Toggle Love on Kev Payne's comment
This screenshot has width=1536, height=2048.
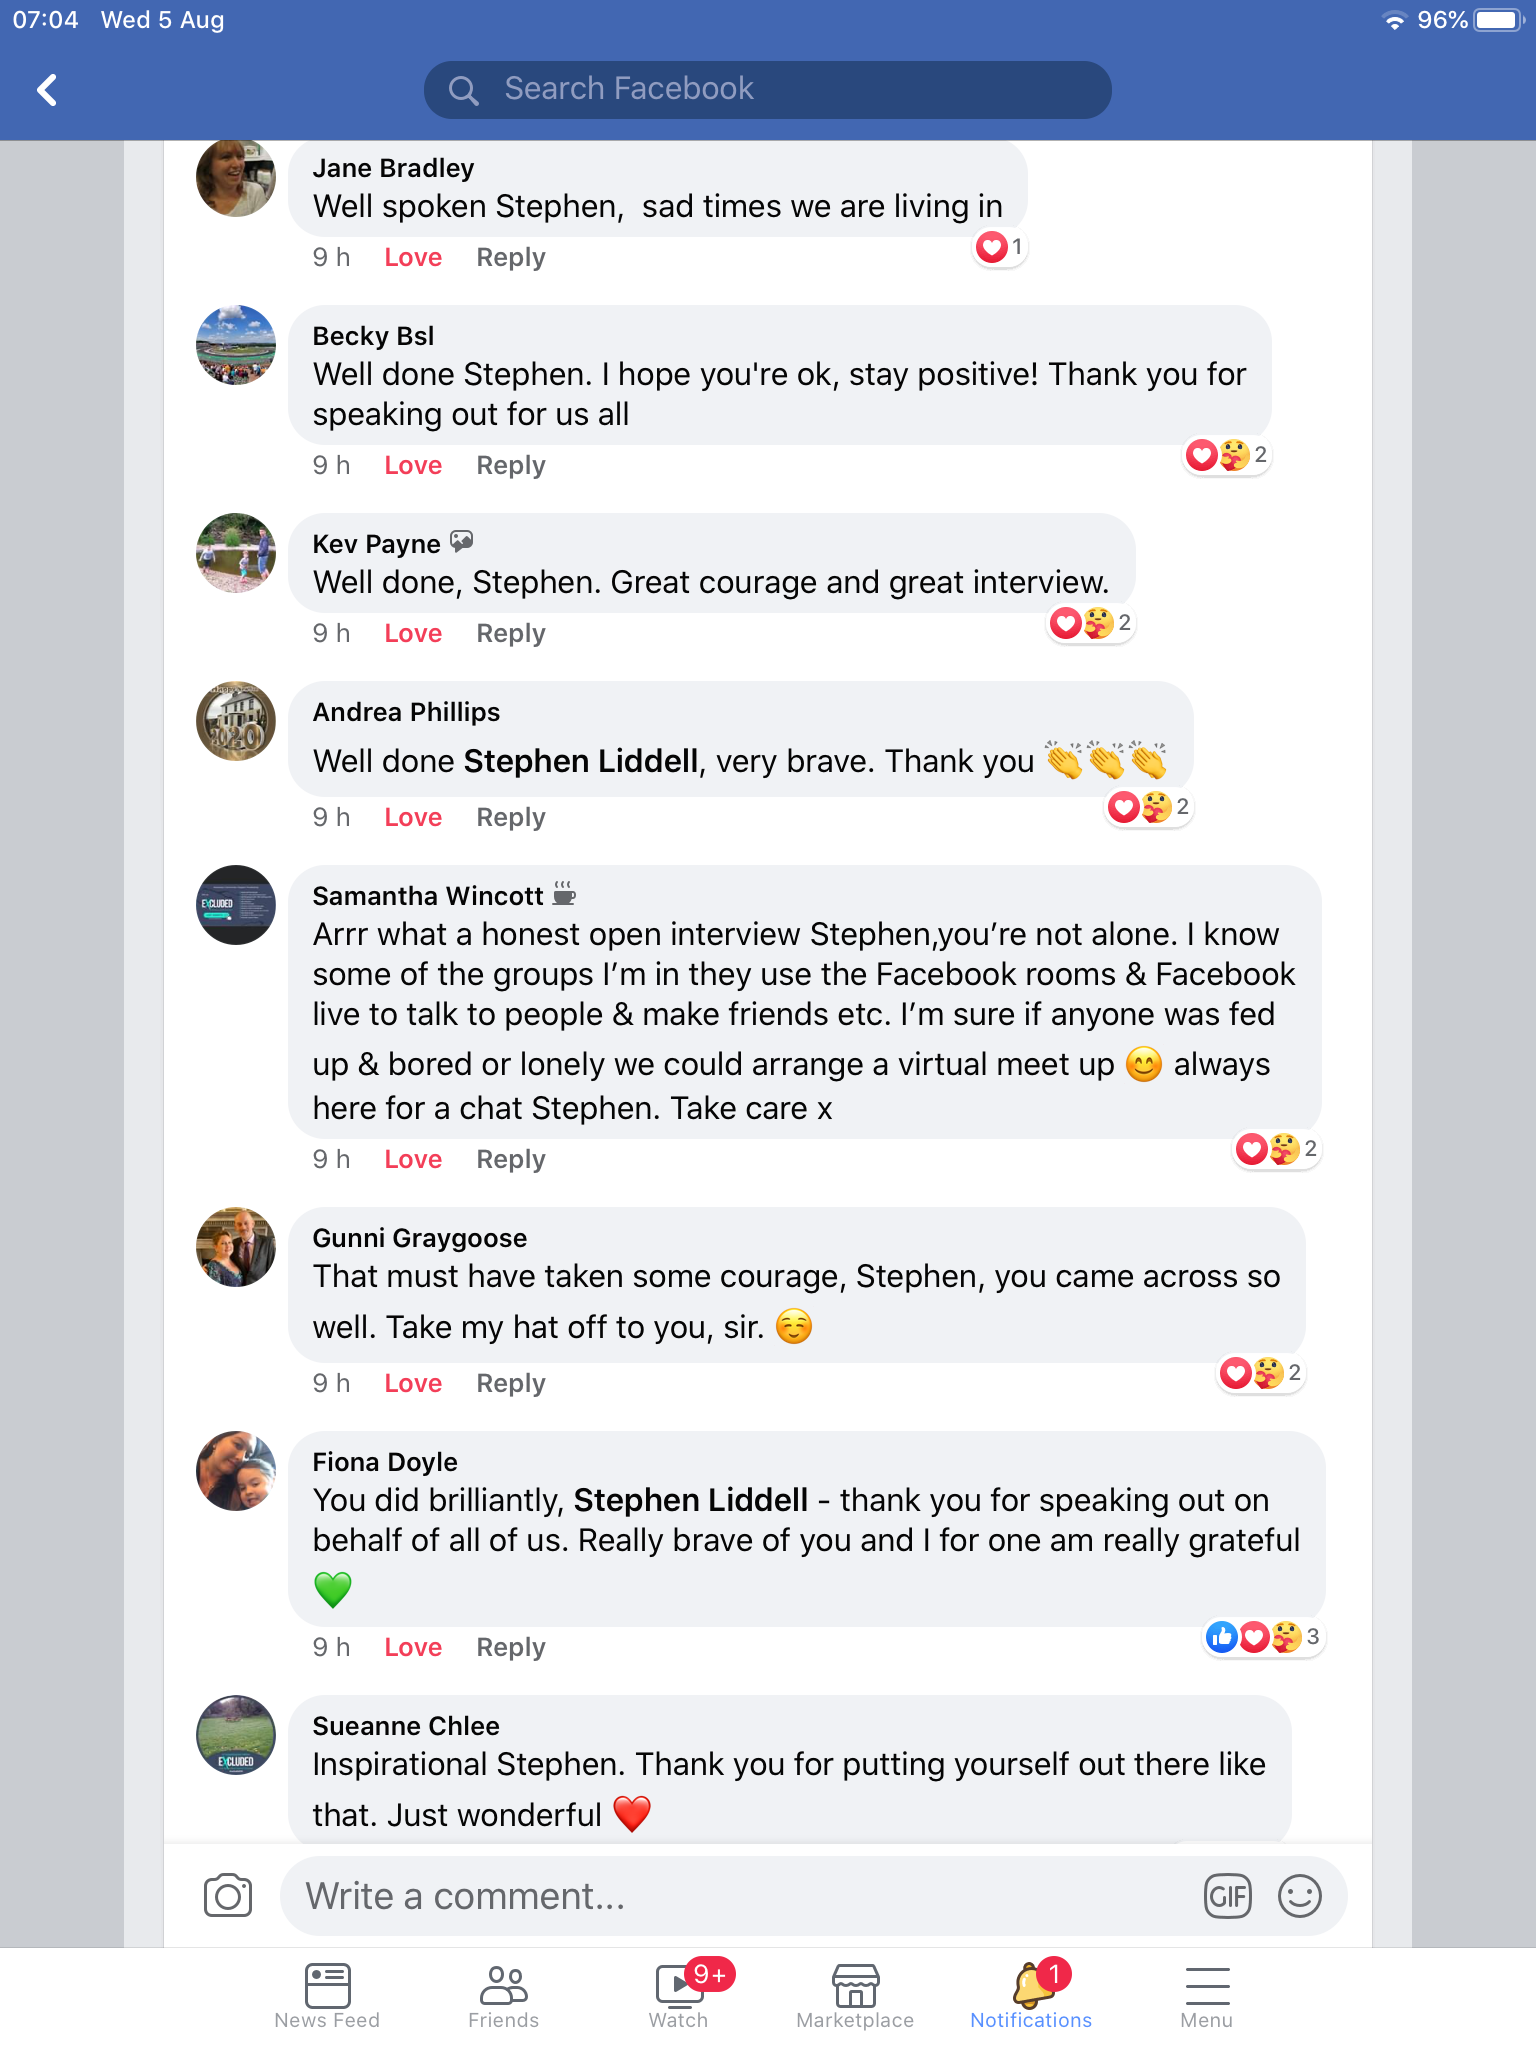pos(413,634)
